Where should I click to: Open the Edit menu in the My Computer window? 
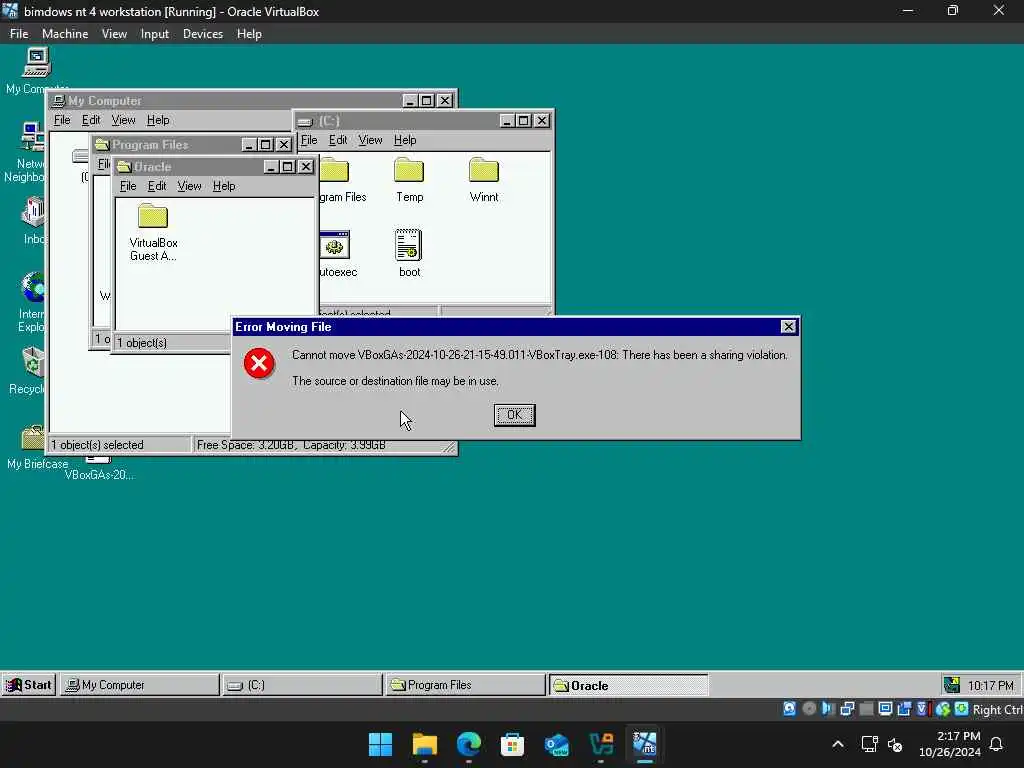[91, 120]
